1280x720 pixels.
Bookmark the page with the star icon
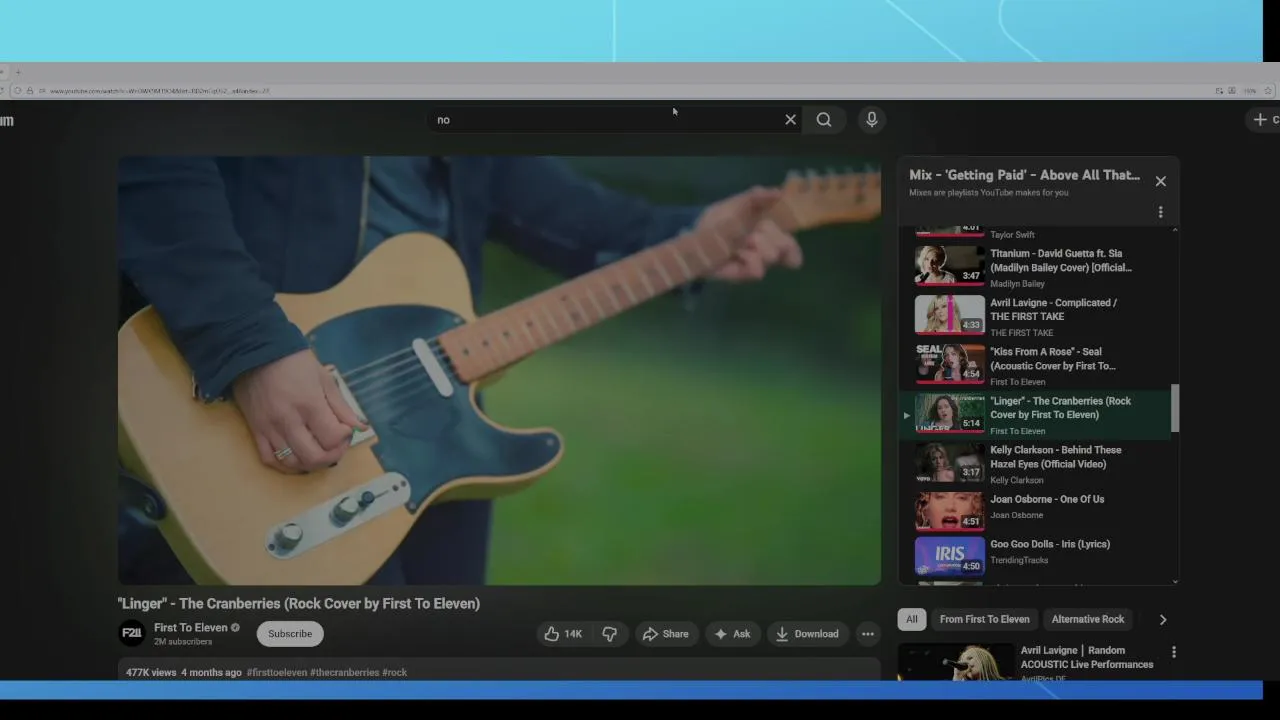click(1268, 91)
